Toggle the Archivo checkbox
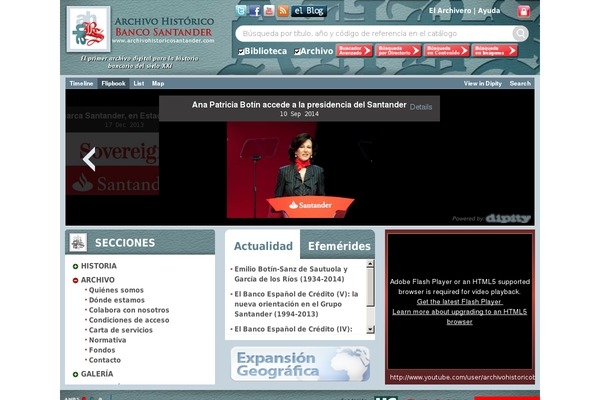 pyautogui.click(x=297, y=52)
